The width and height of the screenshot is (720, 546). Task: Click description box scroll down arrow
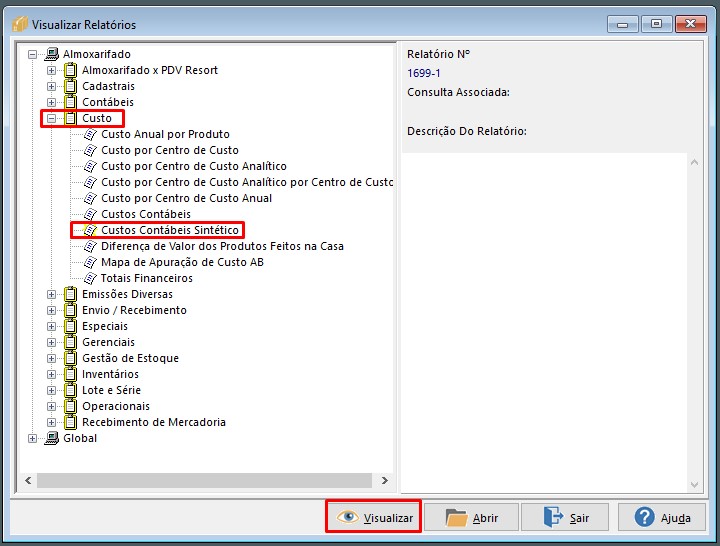(694, 485)
